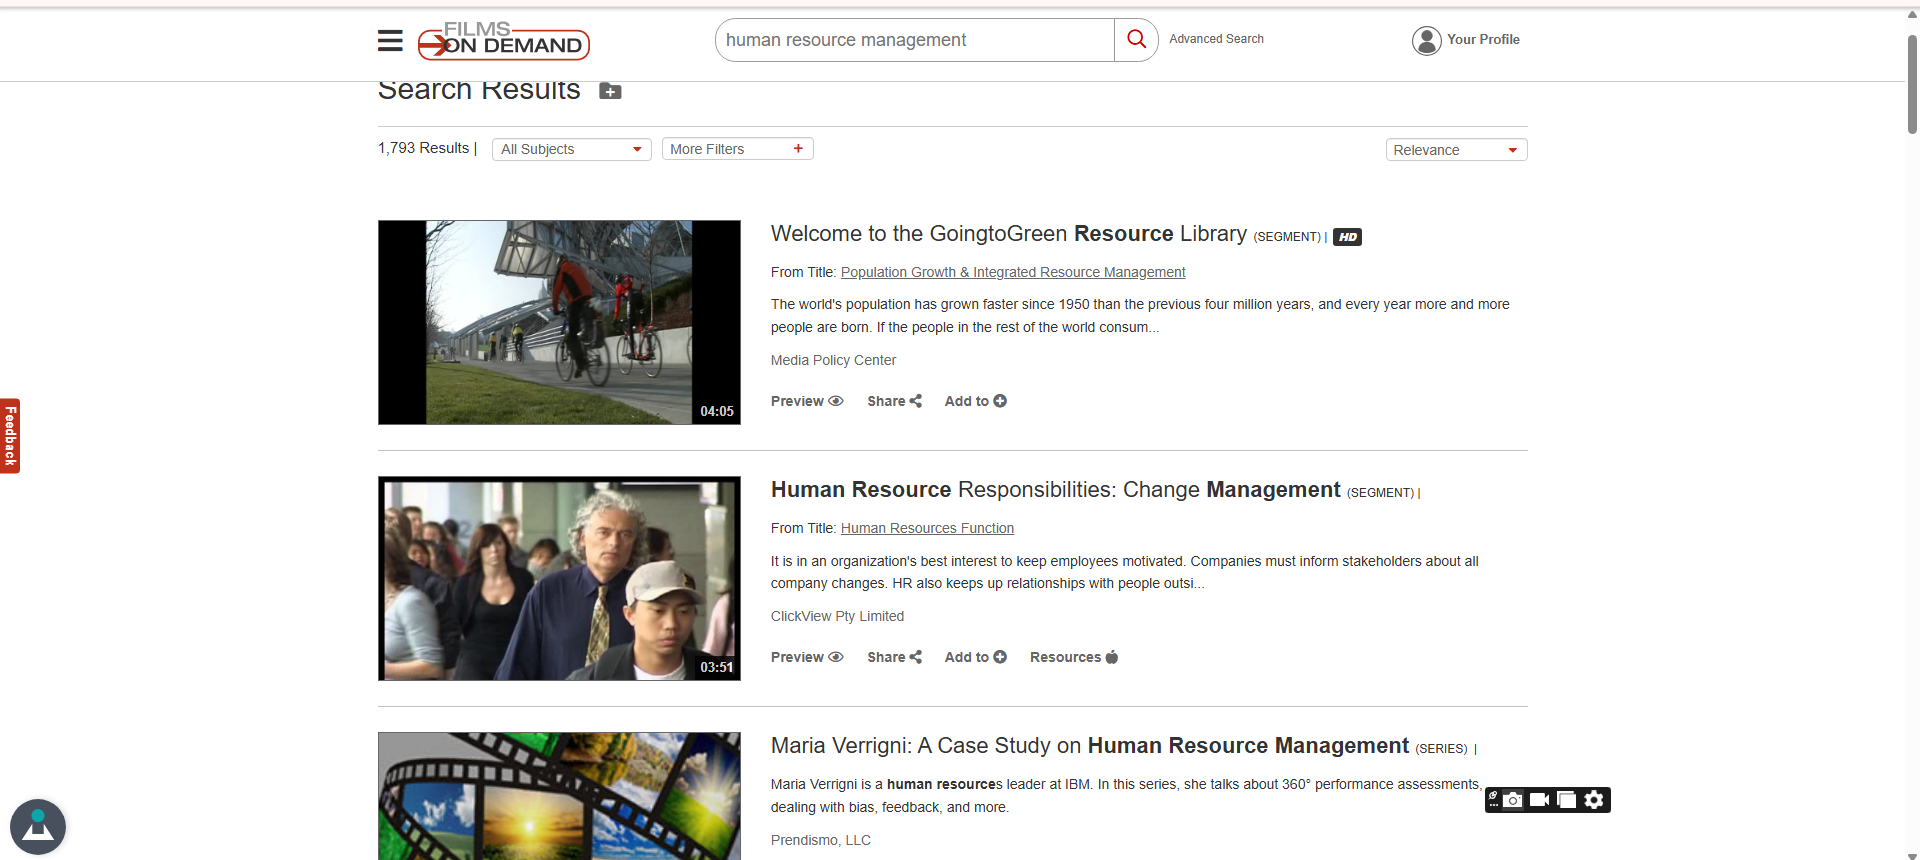Viewport: 1920px width, 860px height.
Task: Click the camera screenshot icon
Action: [1513, 800]
